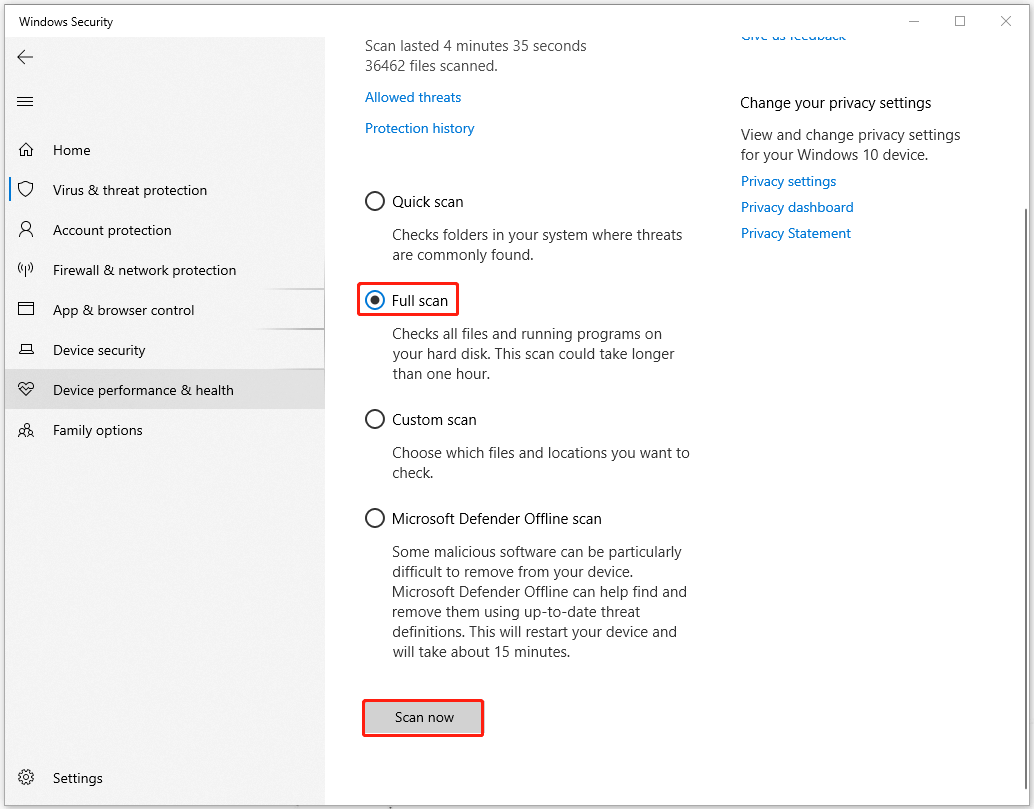
Task: Click the Firewall & network protection icon
Action: pyautogui.click(x=26, y=270)
